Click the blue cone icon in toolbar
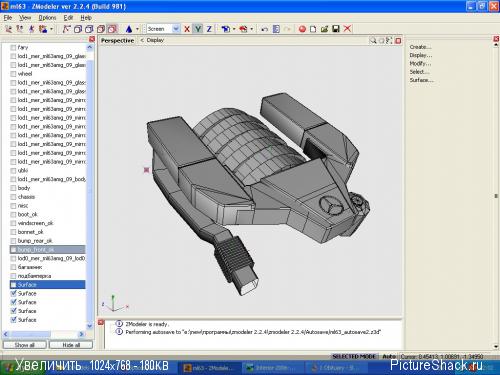The image size is (500, 375). [129, 29]
